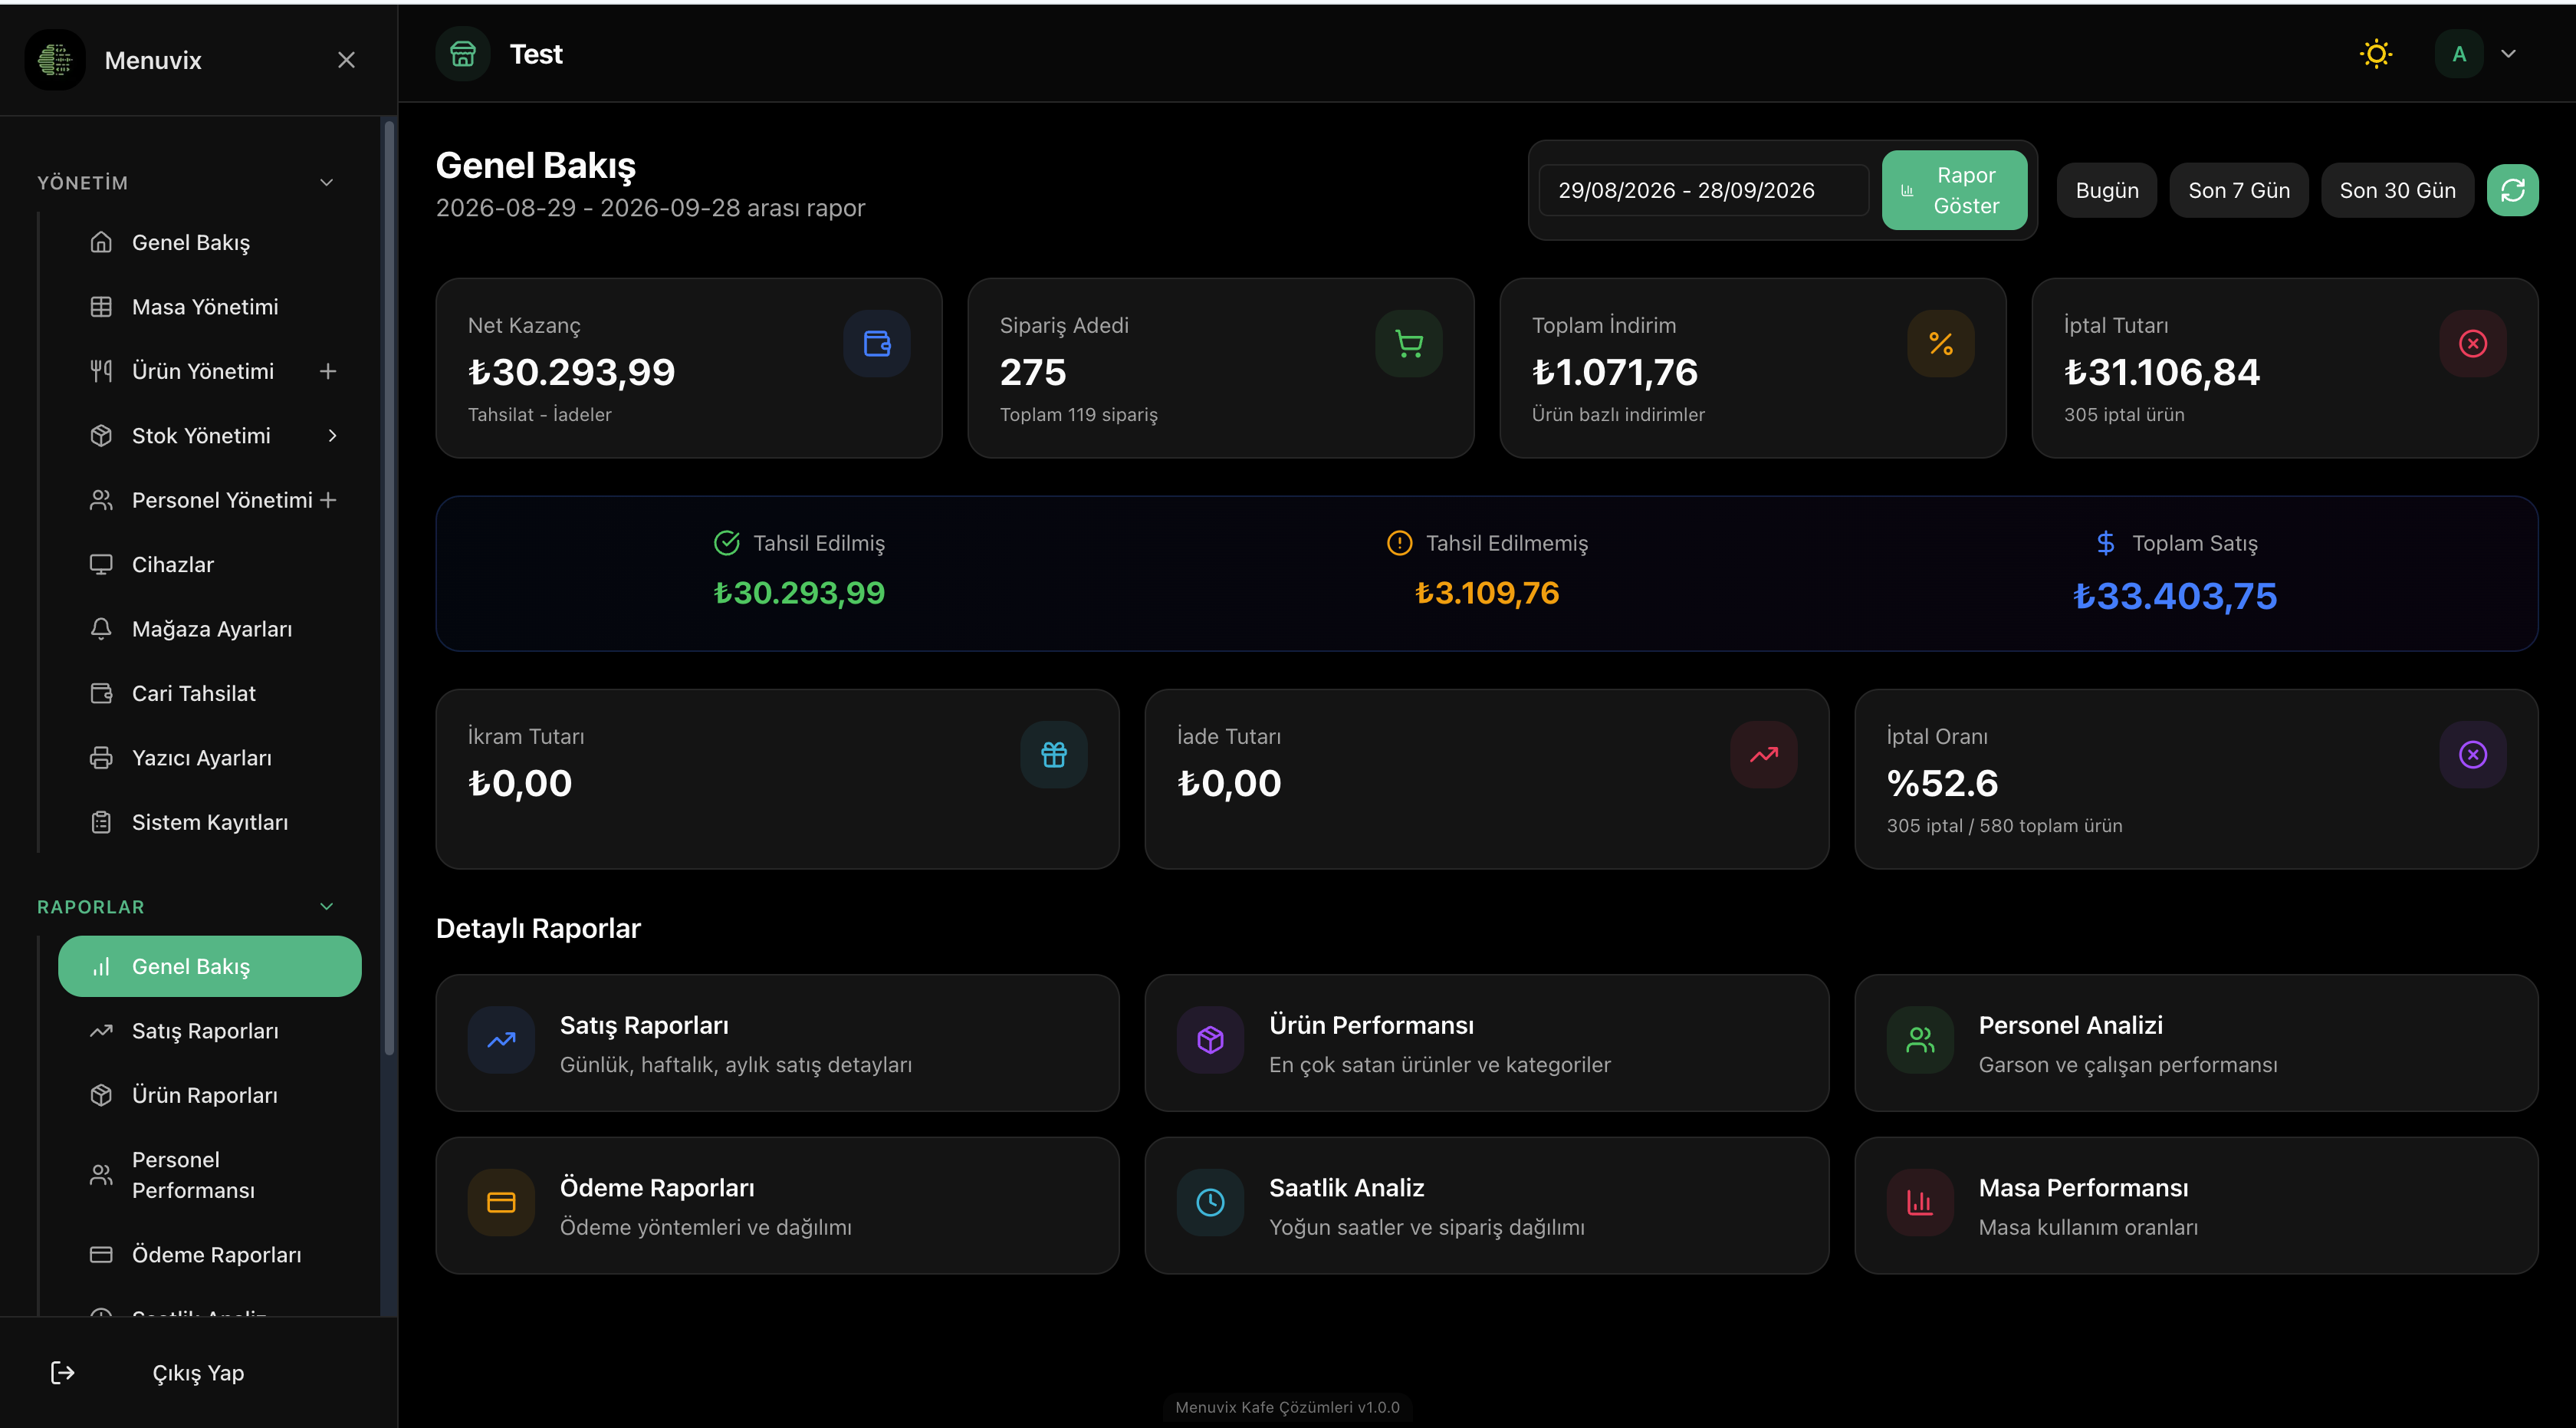Expand Ürün Yönetimi with the plus icon
The image size is (2576, 1428).
click(x=328, y=371)
